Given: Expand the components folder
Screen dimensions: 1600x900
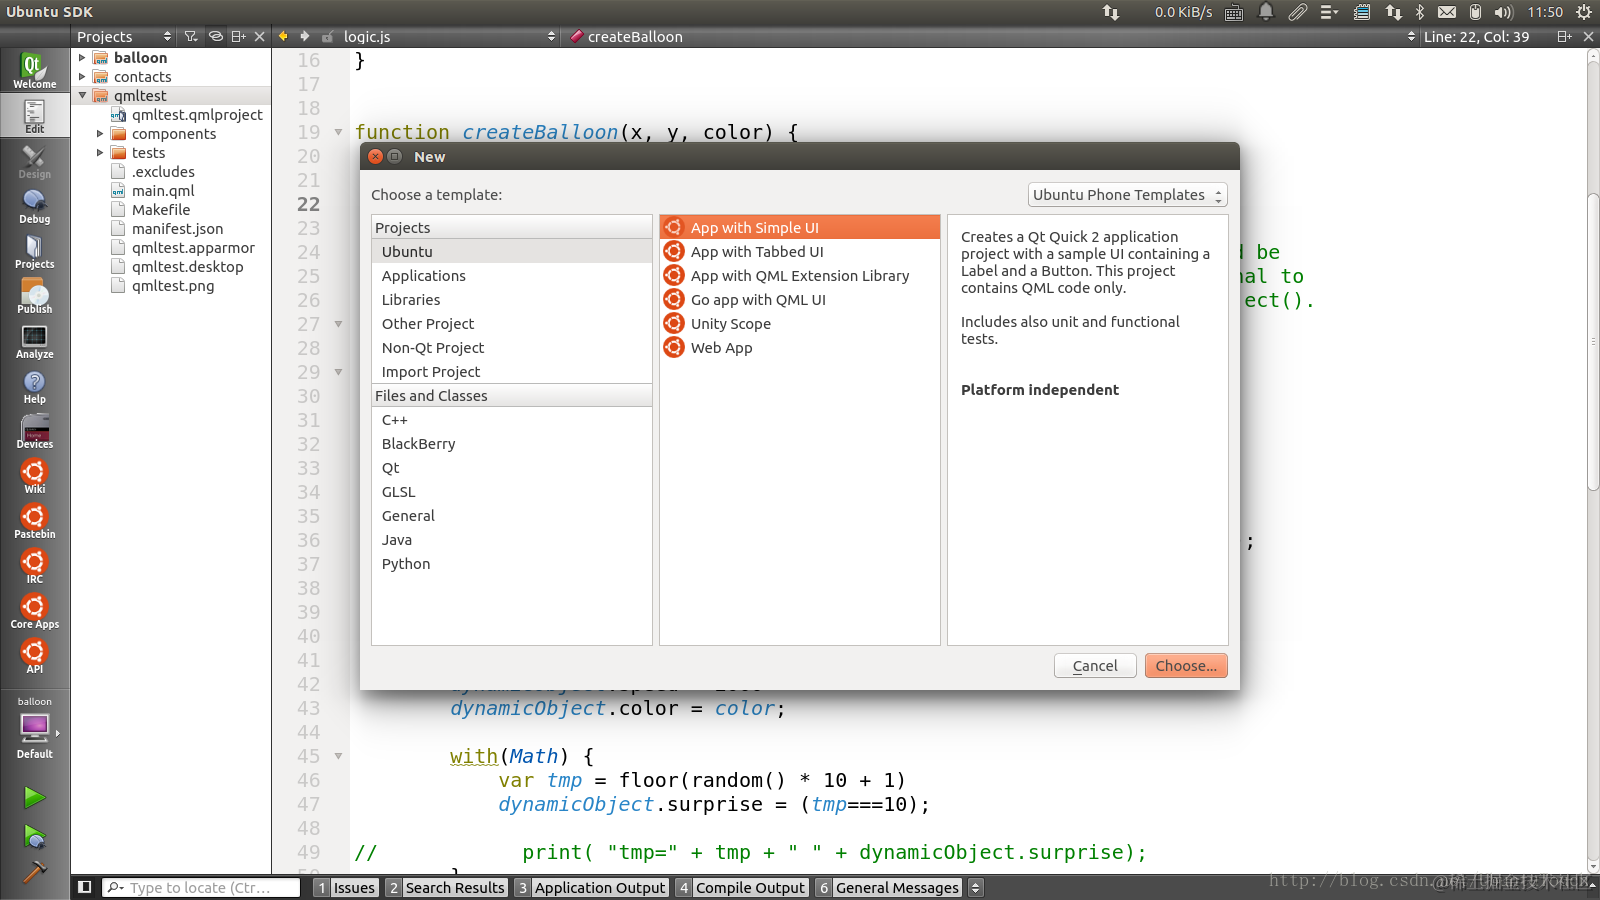Looking at the screenshot, I should point(100,134).
